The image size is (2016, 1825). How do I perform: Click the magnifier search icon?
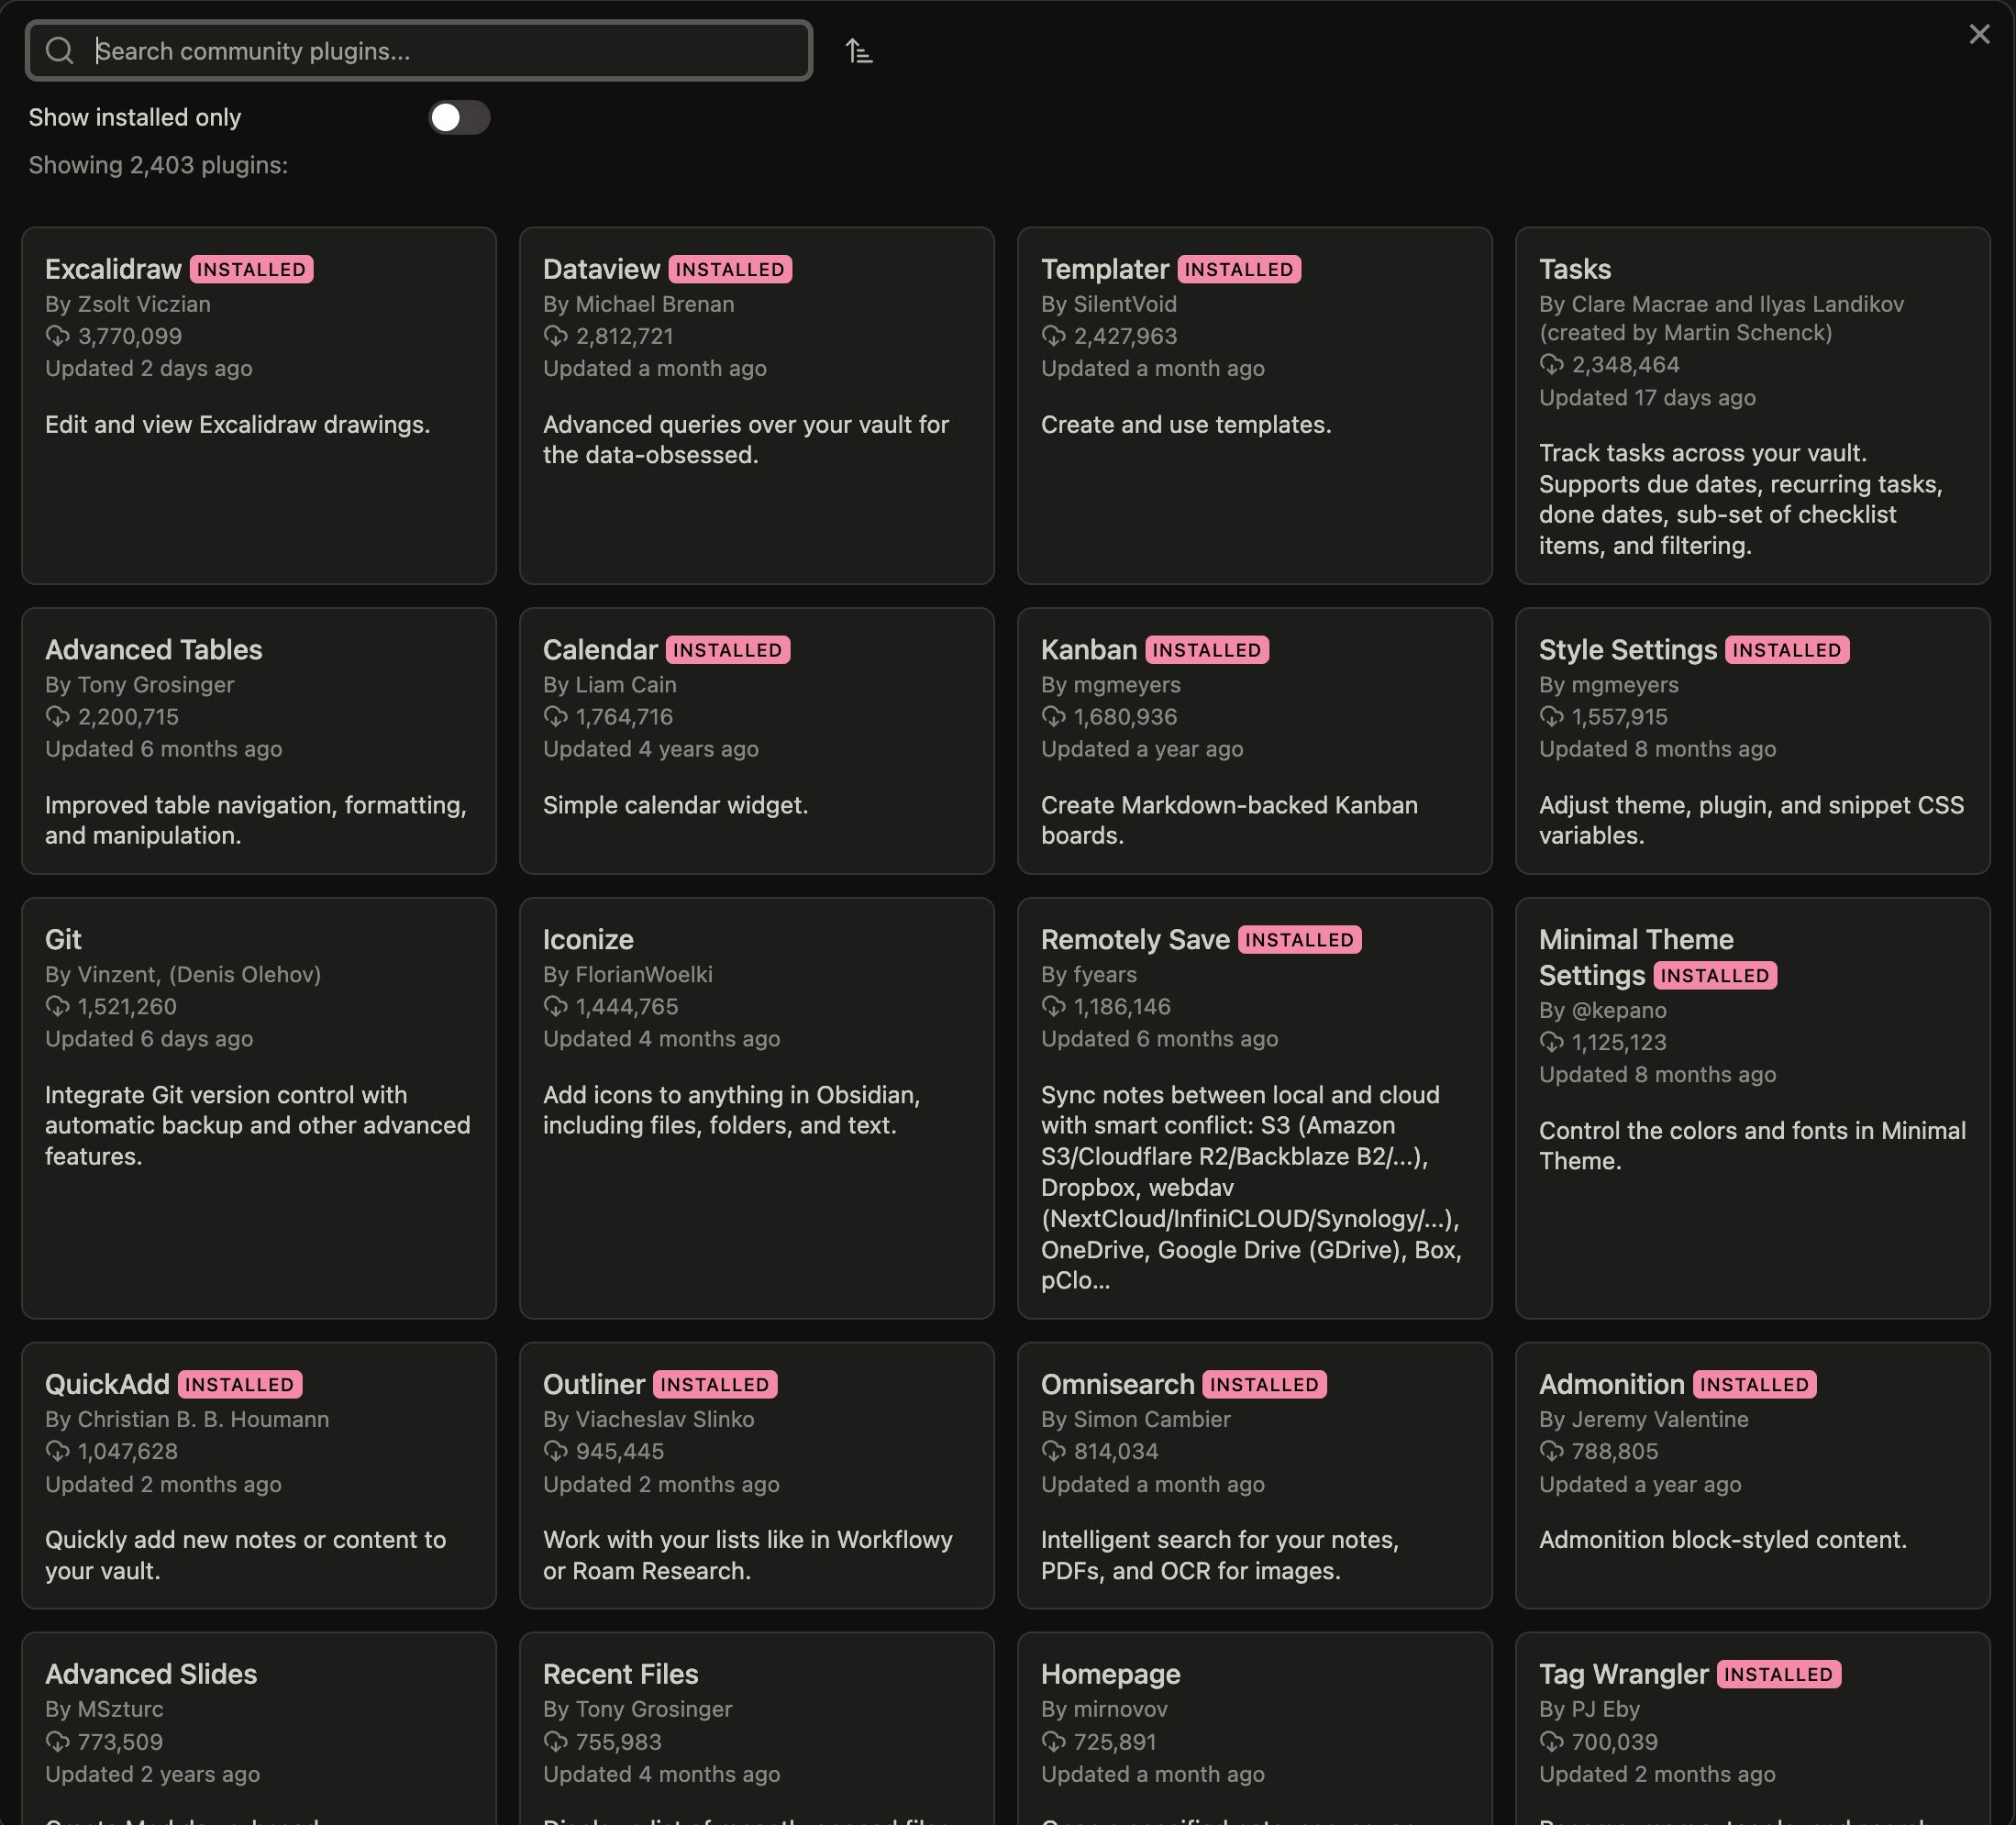(60, 51)
